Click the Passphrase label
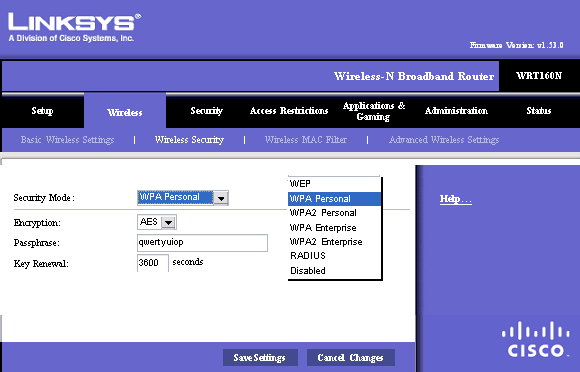580x372 pixels. pyautogui.click(x=37, y=243)
